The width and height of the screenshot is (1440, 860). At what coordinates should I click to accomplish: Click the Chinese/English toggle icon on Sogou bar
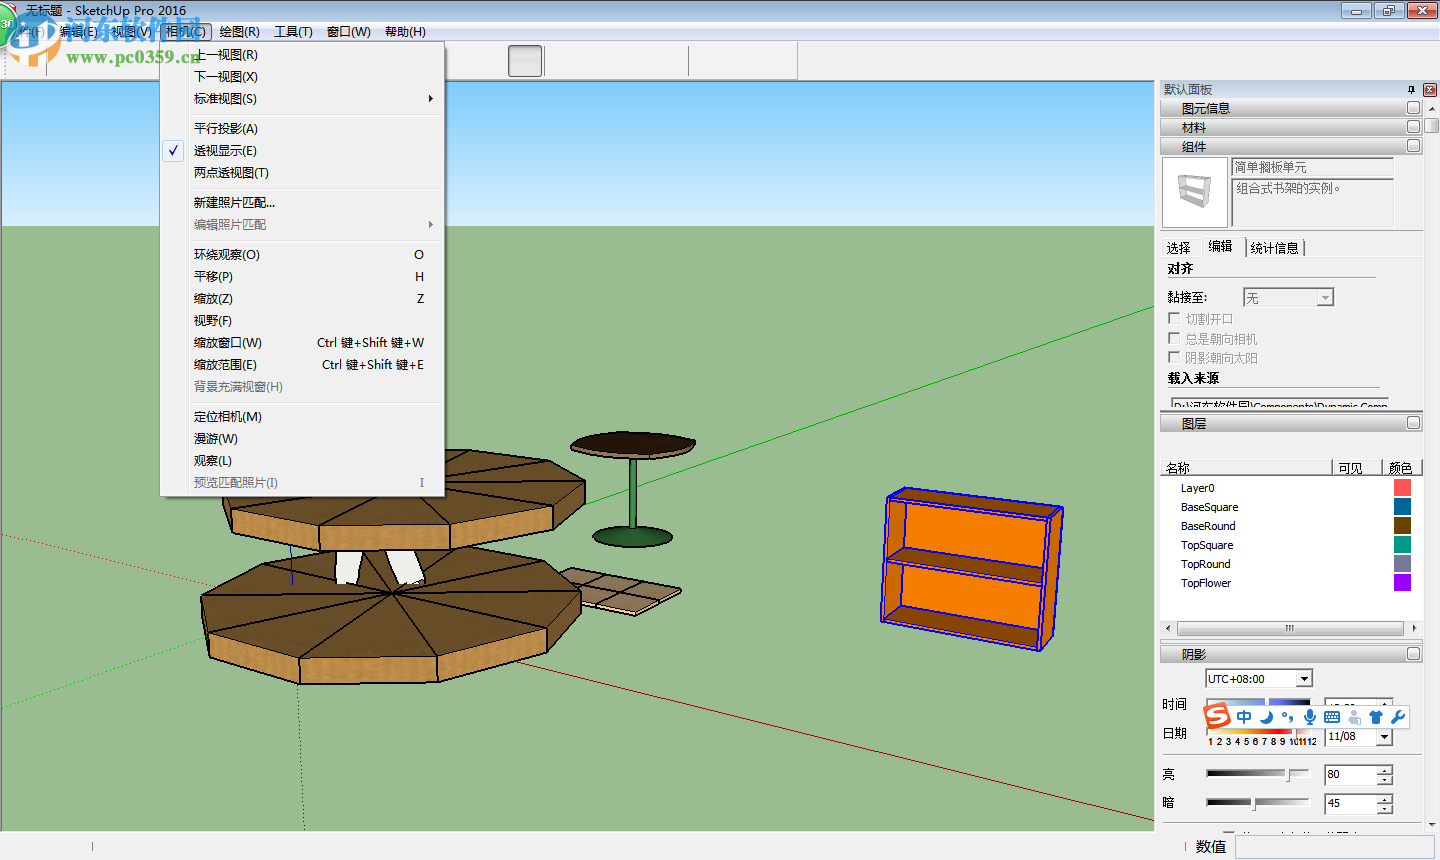(x=1243, y=716)
